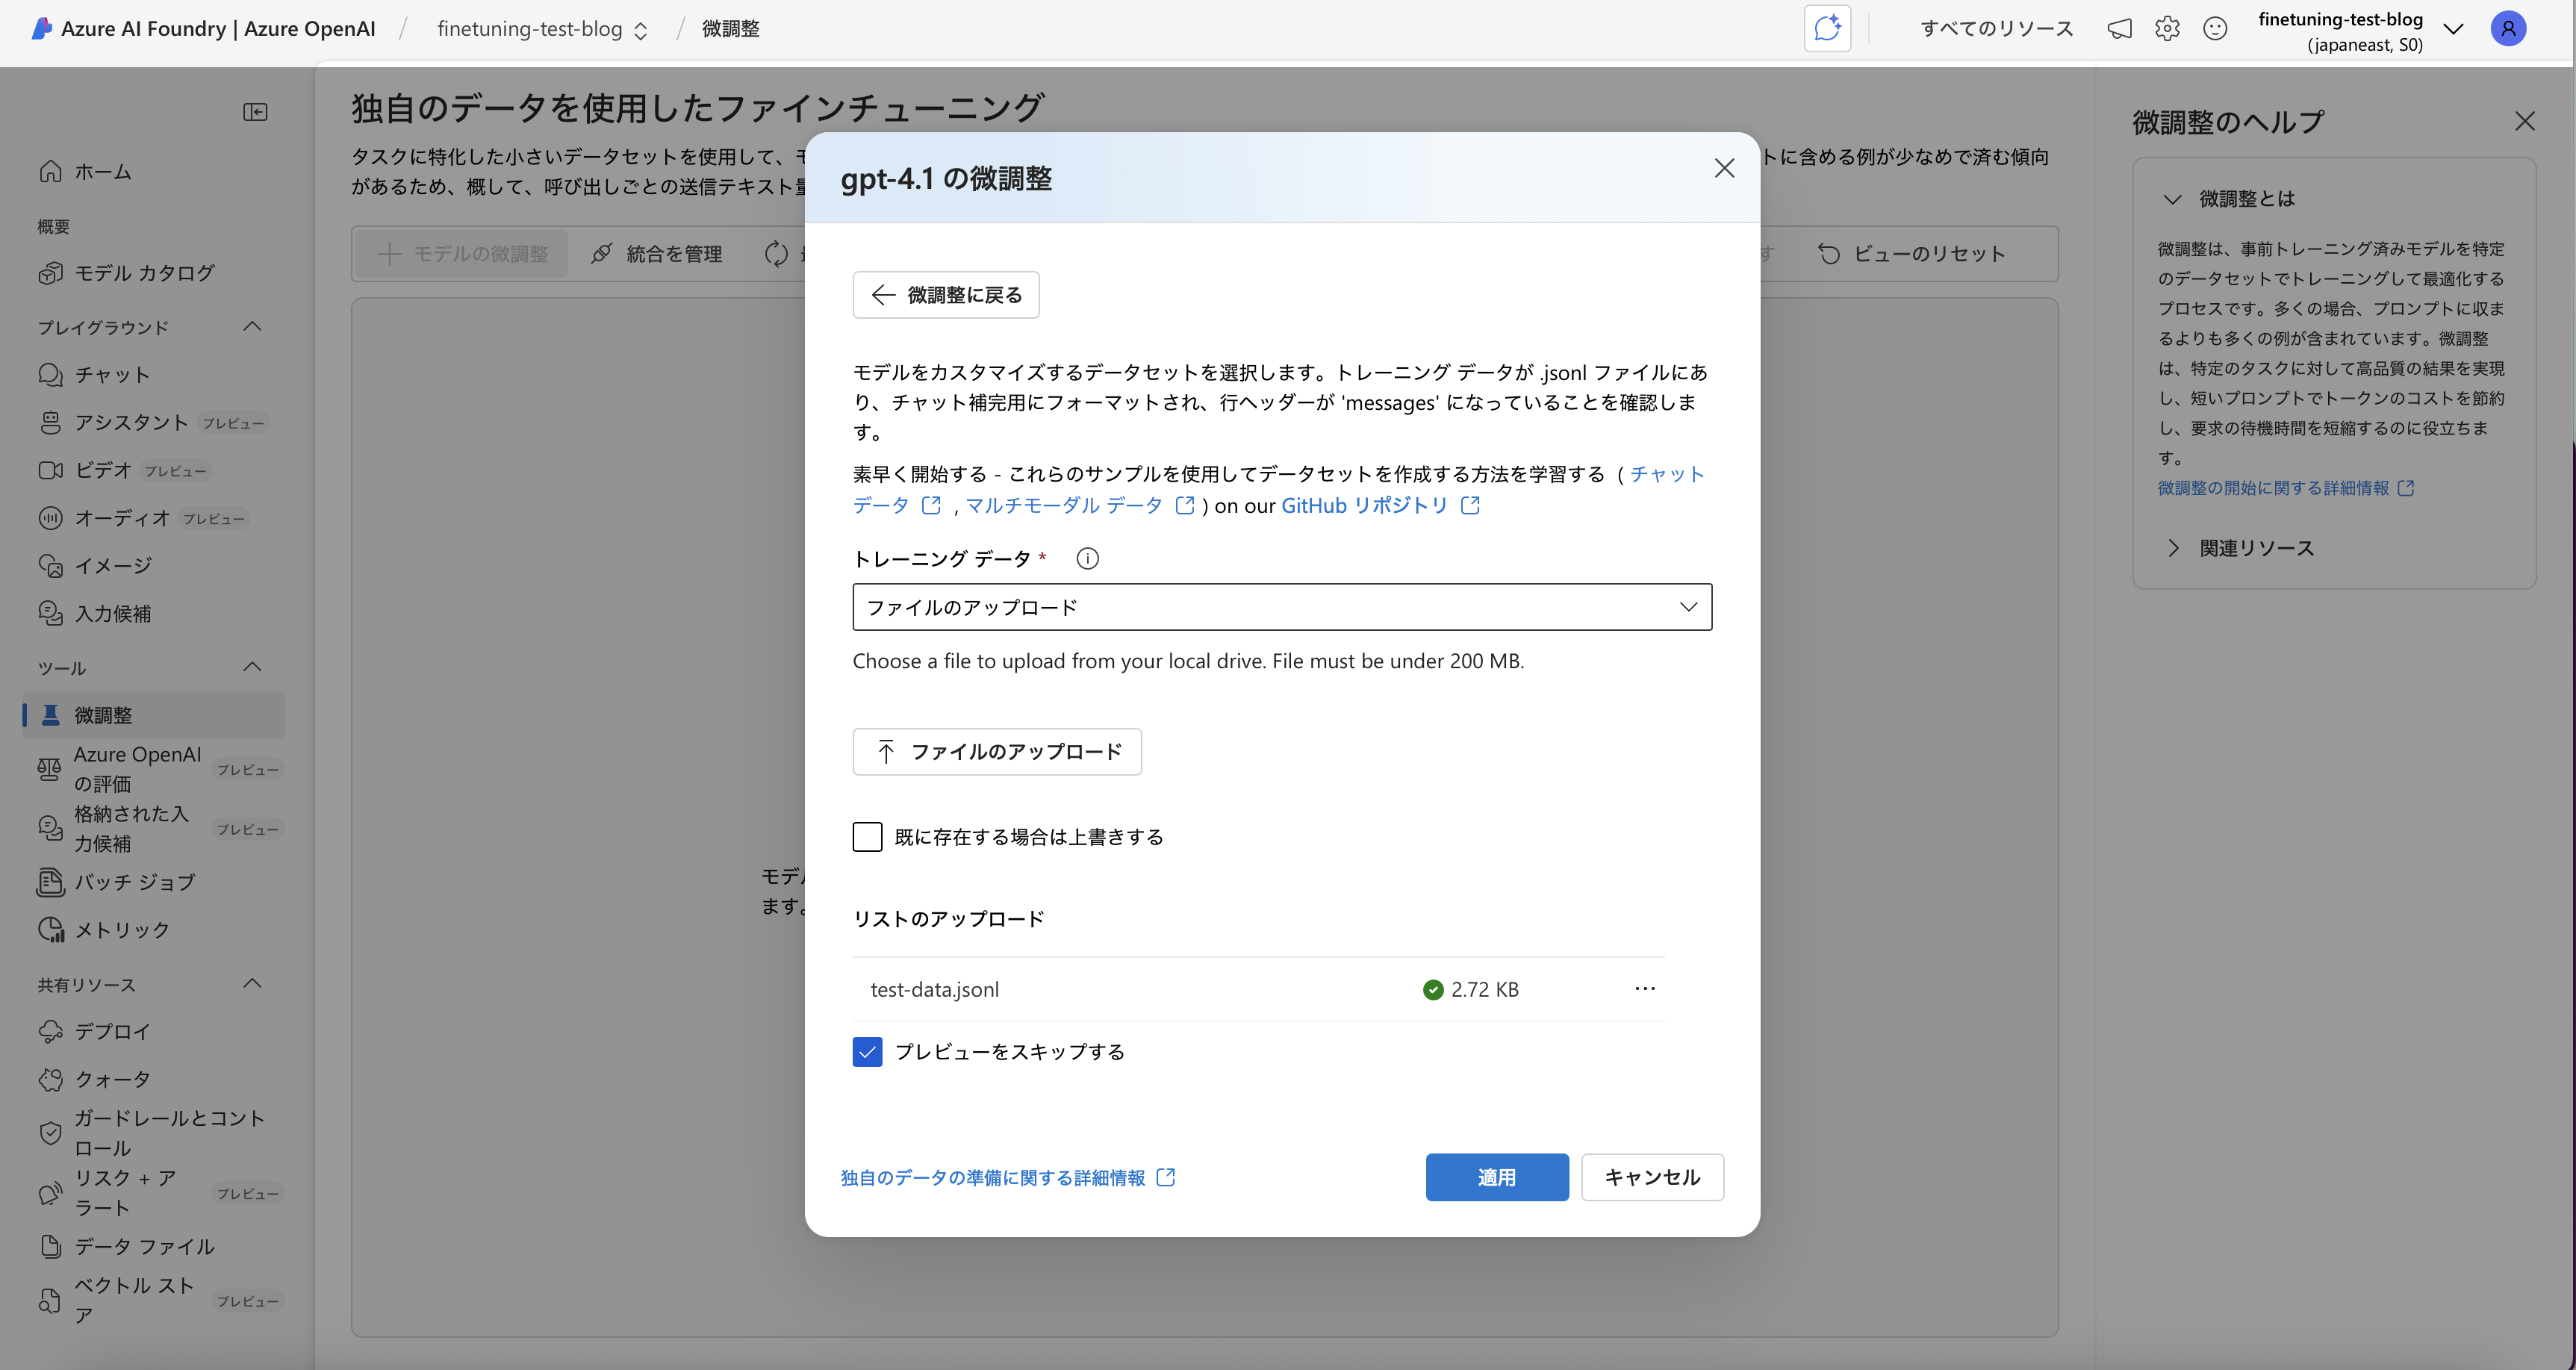
Task: Click the refresh icon in the toolbar
Action: [x=776, y=254]
